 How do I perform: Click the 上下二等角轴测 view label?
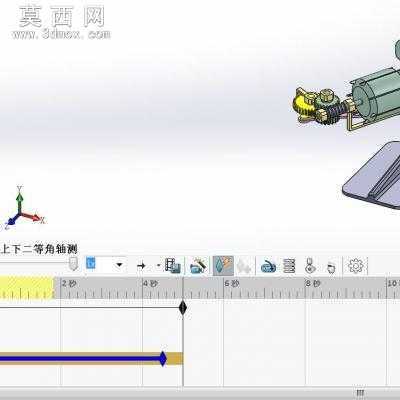click(39, 249)
